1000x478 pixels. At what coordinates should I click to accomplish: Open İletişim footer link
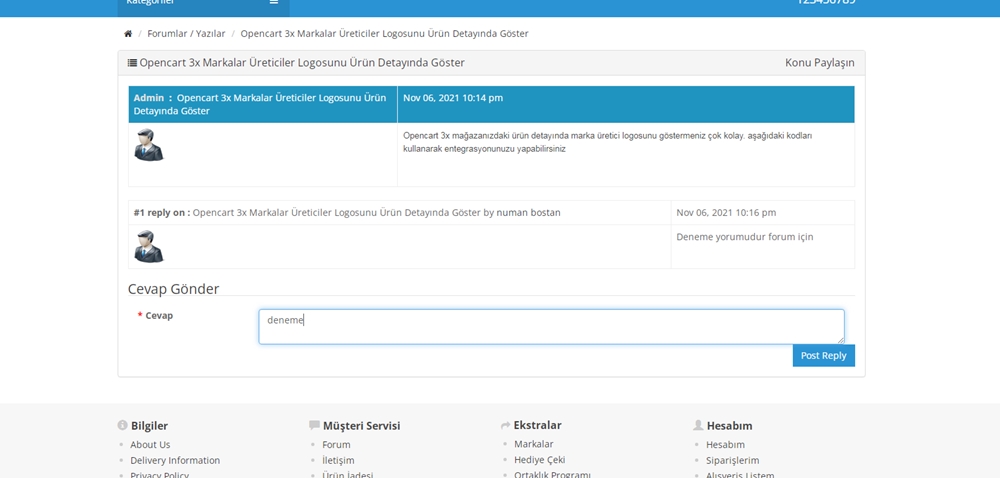[x=338, y=460]
